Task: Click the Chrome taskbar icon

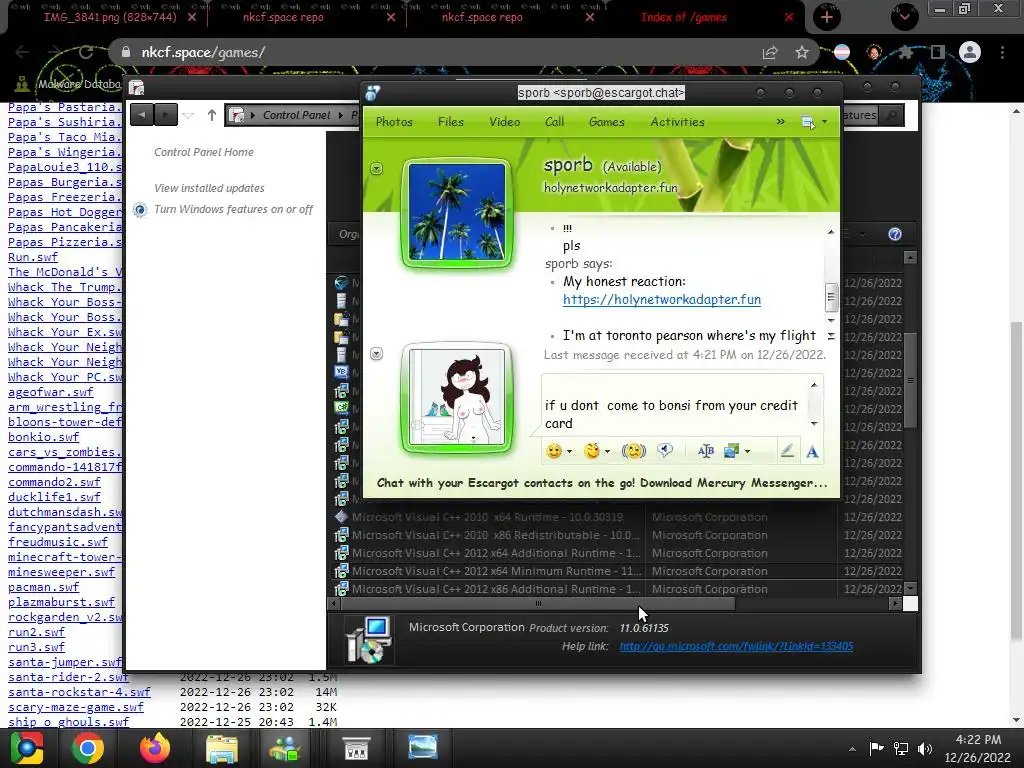Action: coord(88,748)
